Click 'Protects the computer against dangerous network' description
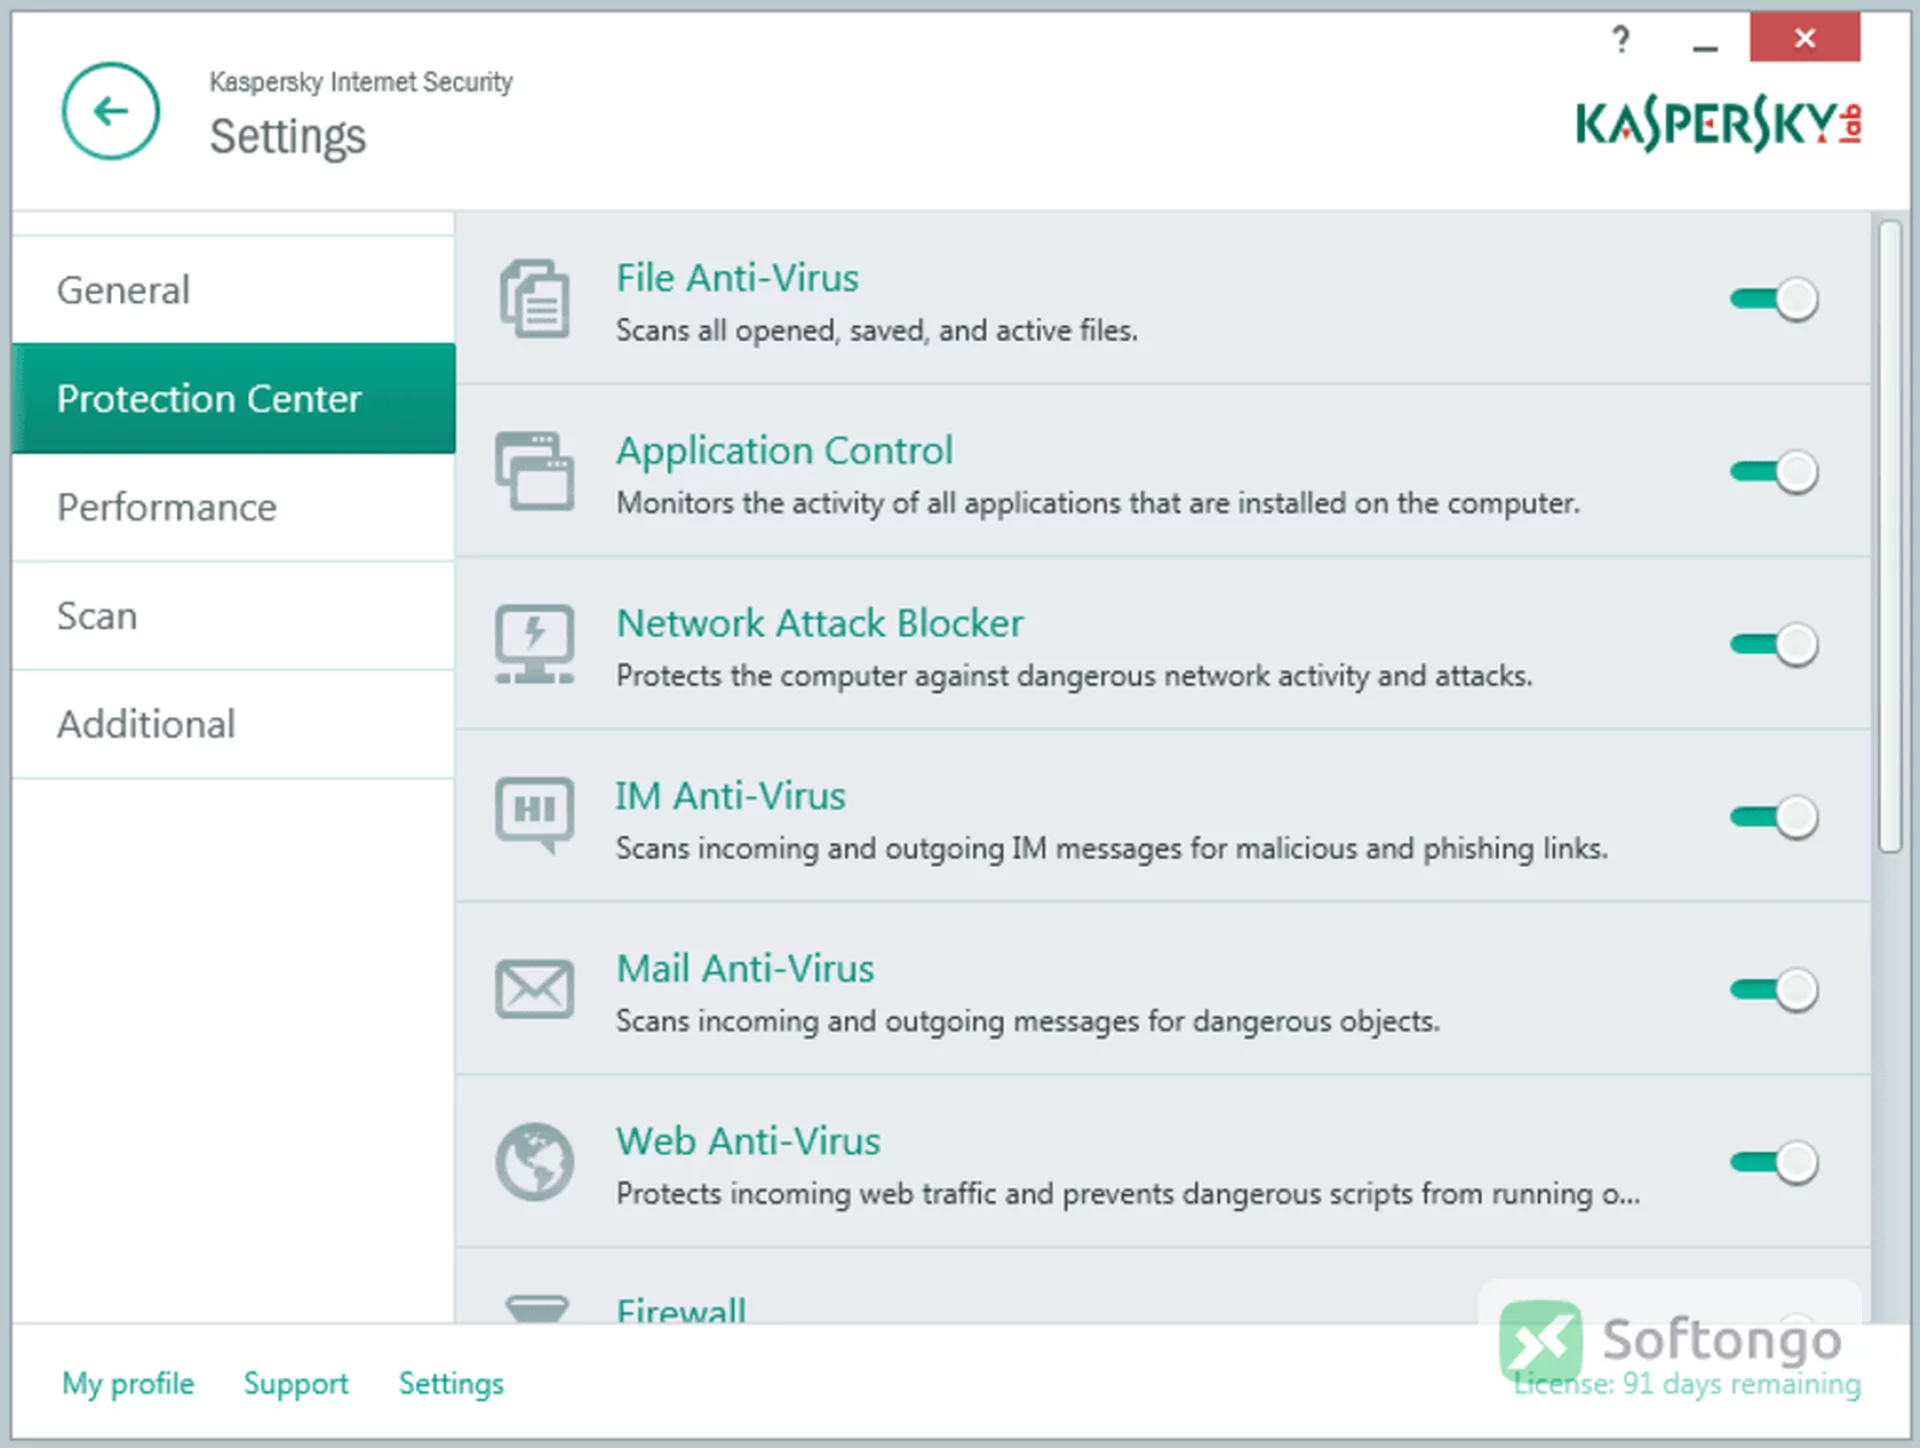Screen dimensions: 1920x1448 pyautogui.click(x=1074, y=676)
